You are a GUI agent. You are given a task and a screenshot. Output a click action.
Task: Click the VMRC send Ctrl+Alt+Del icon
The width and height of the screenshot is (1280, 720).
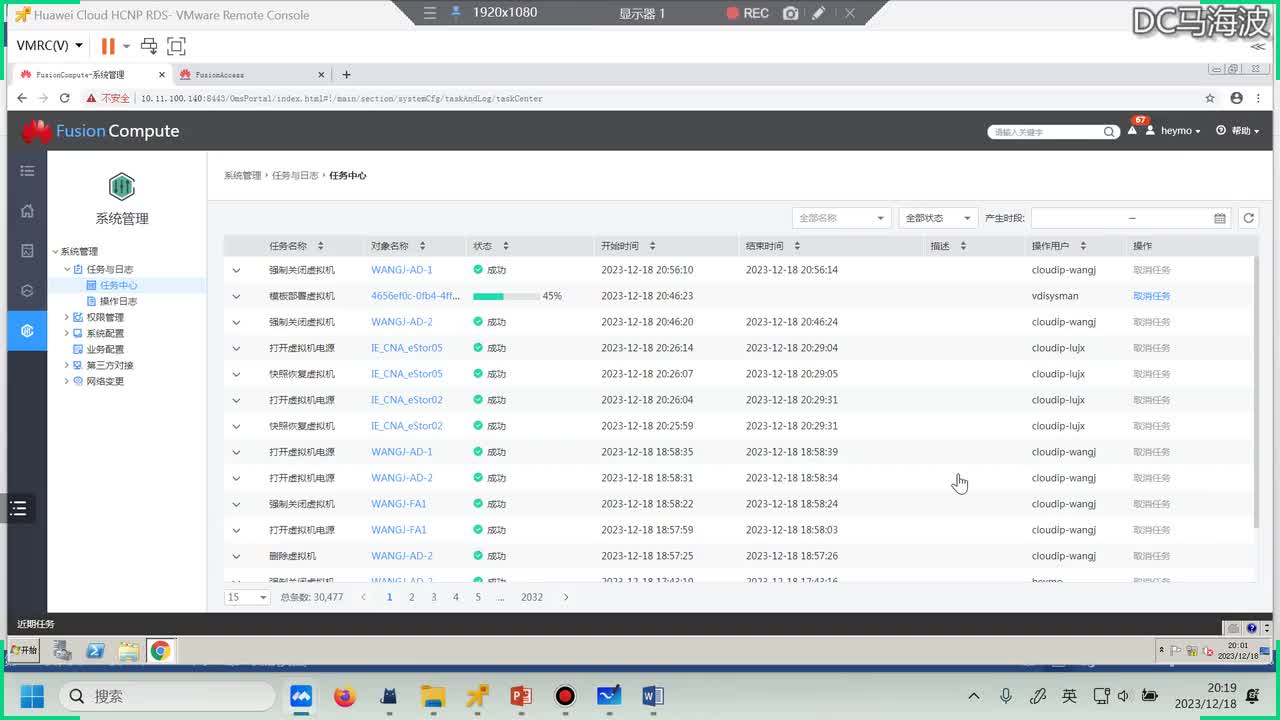click(x=149, y=46)
